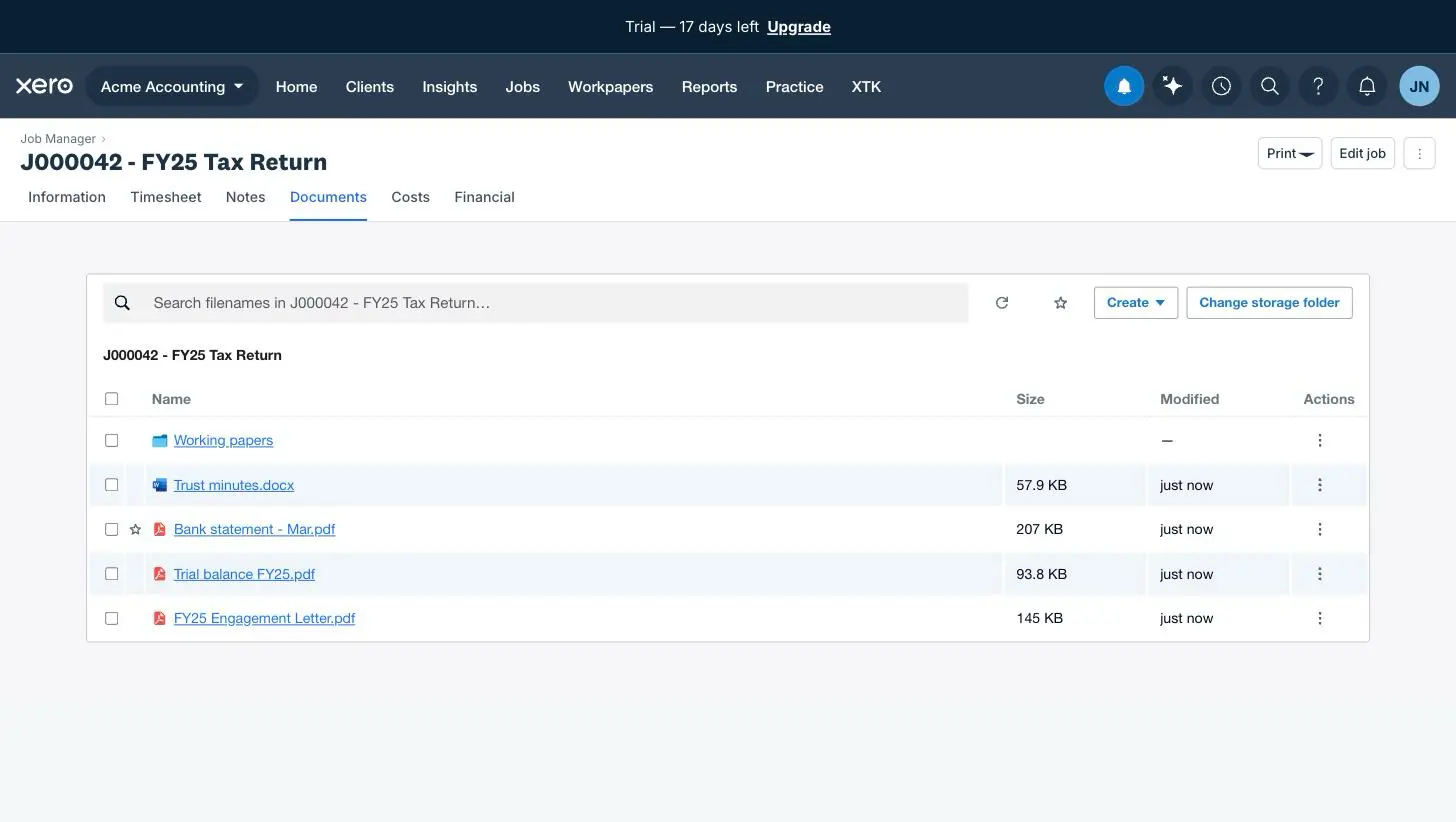Viewport: 1456px width, 822px height.
Task: Open the Working papers folder link
Action: pyautogui.click(x=223, y=440)
